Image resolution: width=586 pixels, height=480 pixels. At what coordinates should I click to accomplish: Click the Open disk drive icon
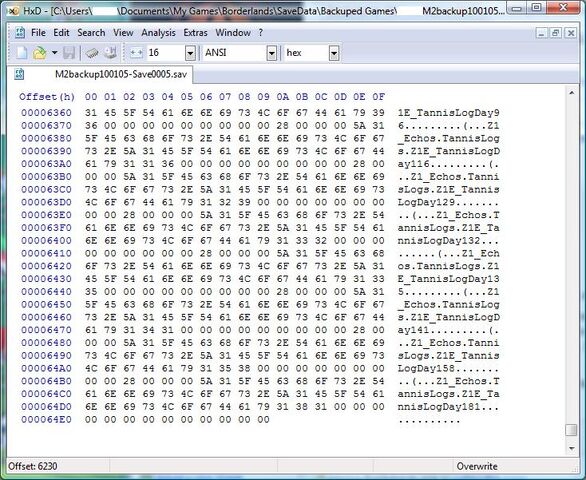110,53
